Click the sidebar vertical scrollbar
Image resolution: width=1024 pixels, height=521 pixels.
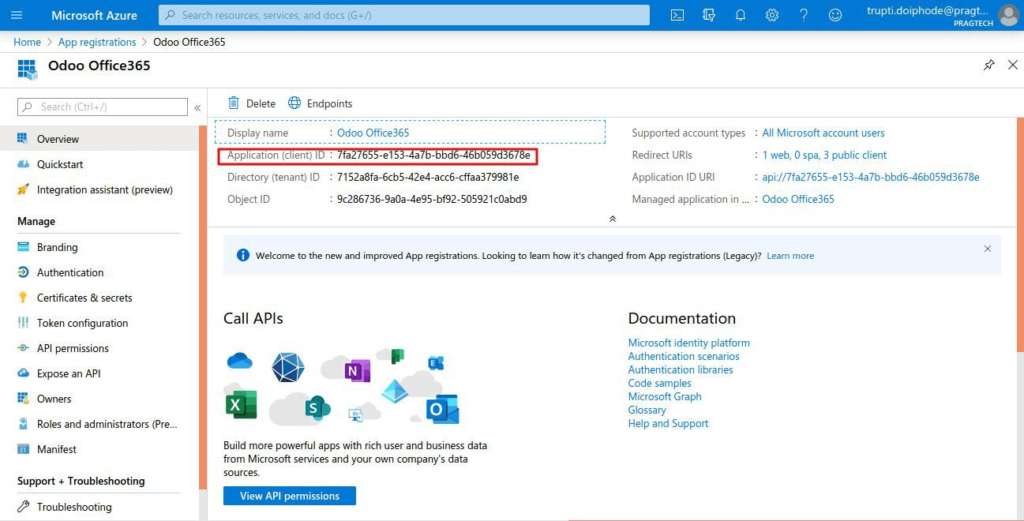pos(203,300)
